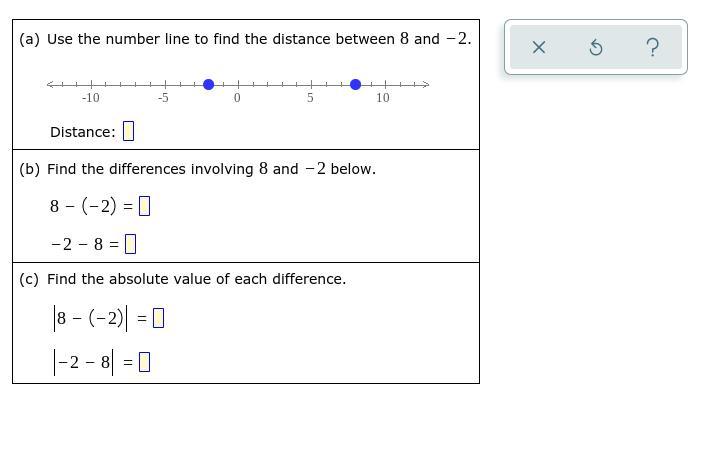Click the part (b) differences instruction text
This screenshot has width=710, height=455.
coord(197,169)
